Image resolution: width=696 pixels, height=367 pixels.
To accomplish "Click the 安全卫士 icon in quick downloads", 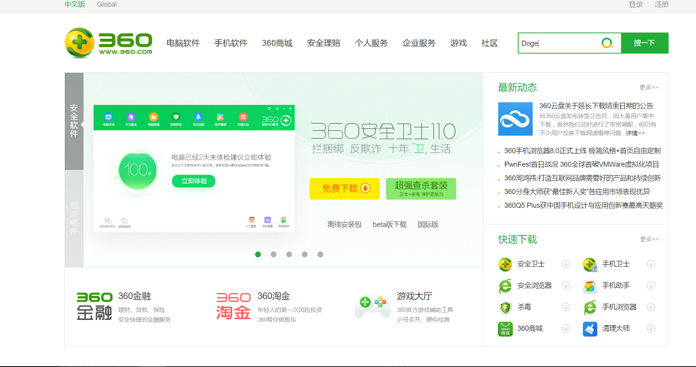I will tap(505, 264).
